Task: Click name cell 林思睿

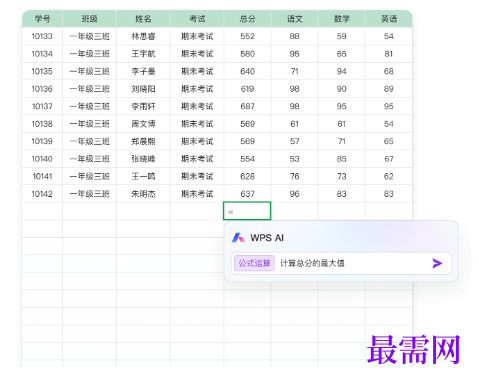Action: (143, 36)
